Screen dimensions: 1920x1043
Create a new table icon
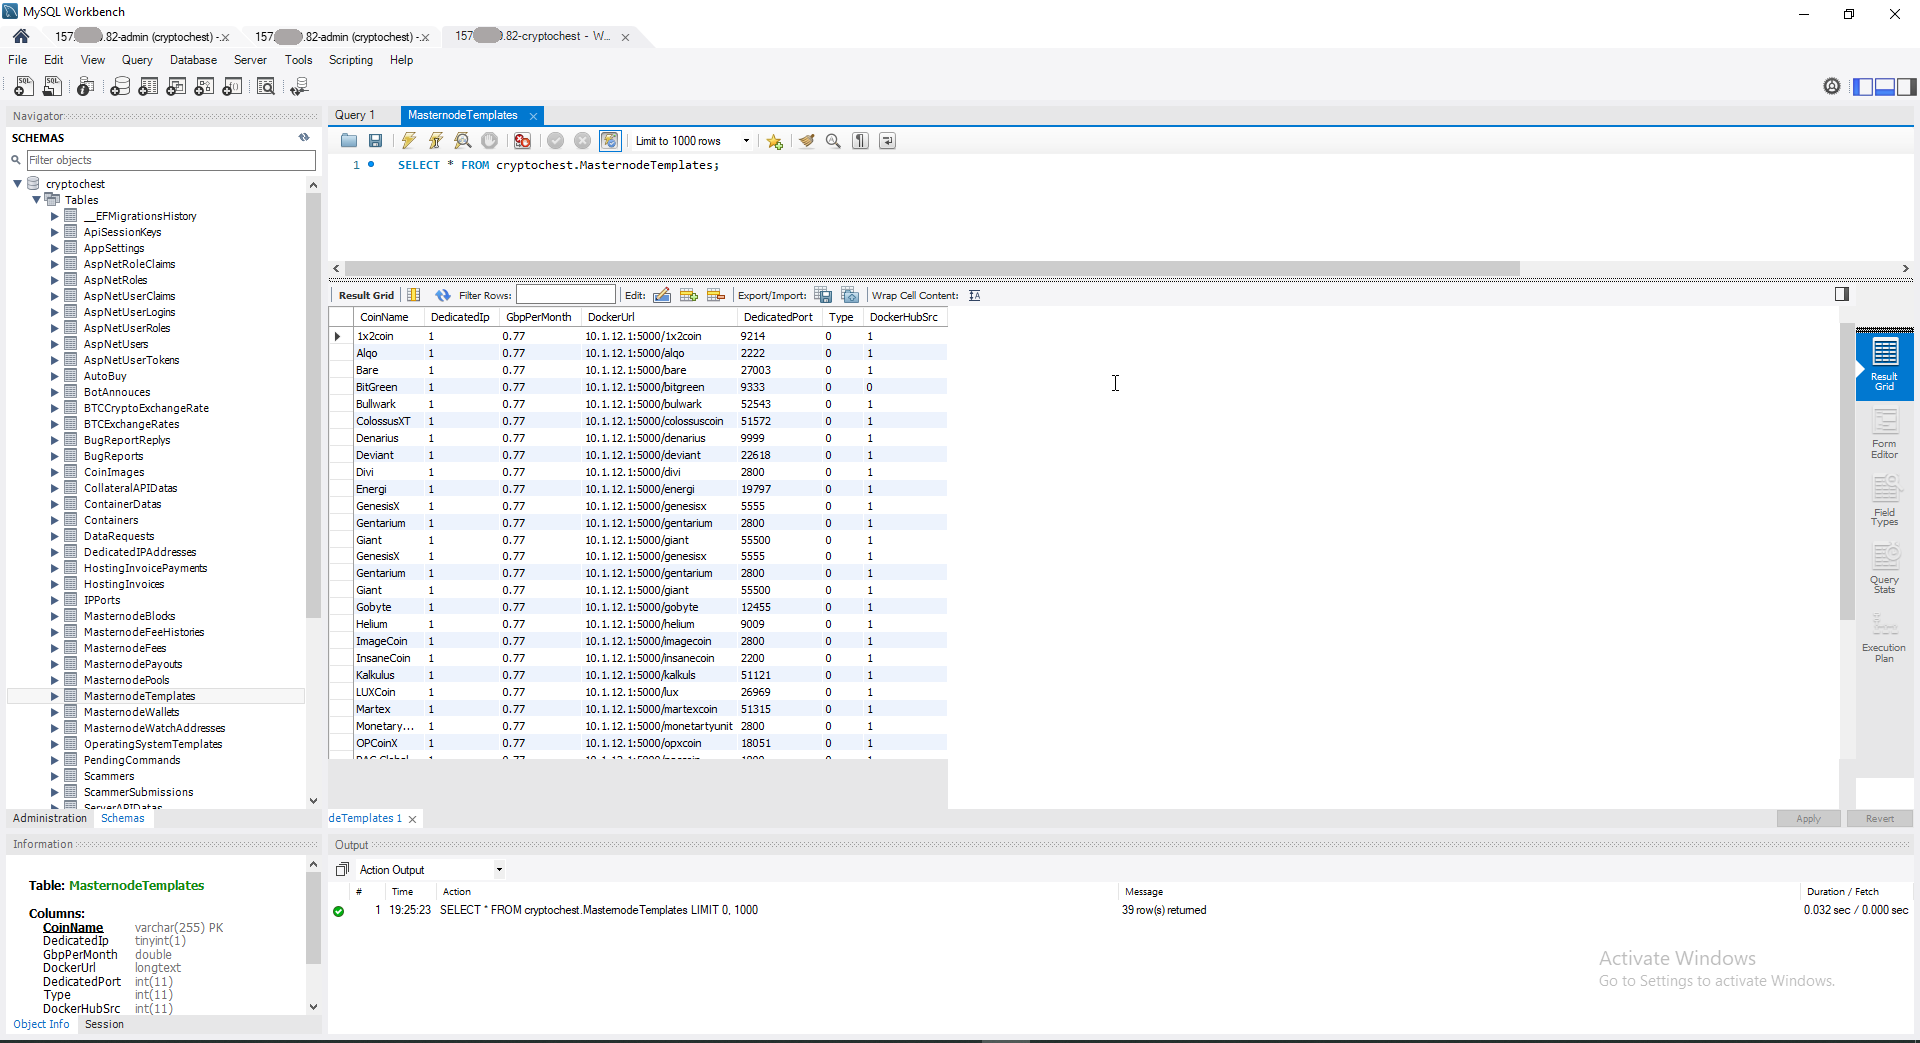click(x=148, y=87)
